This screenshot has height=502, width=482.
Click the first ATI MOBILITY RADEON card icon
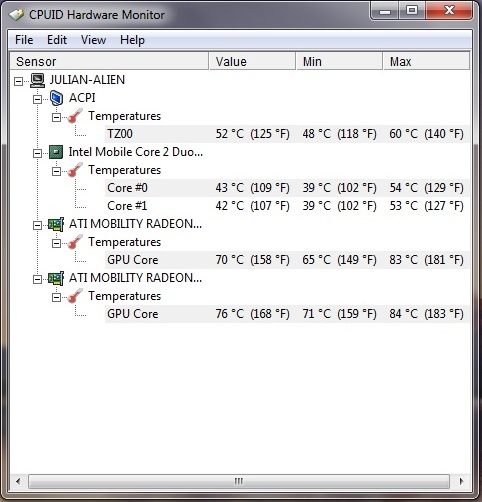(x=56, y=224)
